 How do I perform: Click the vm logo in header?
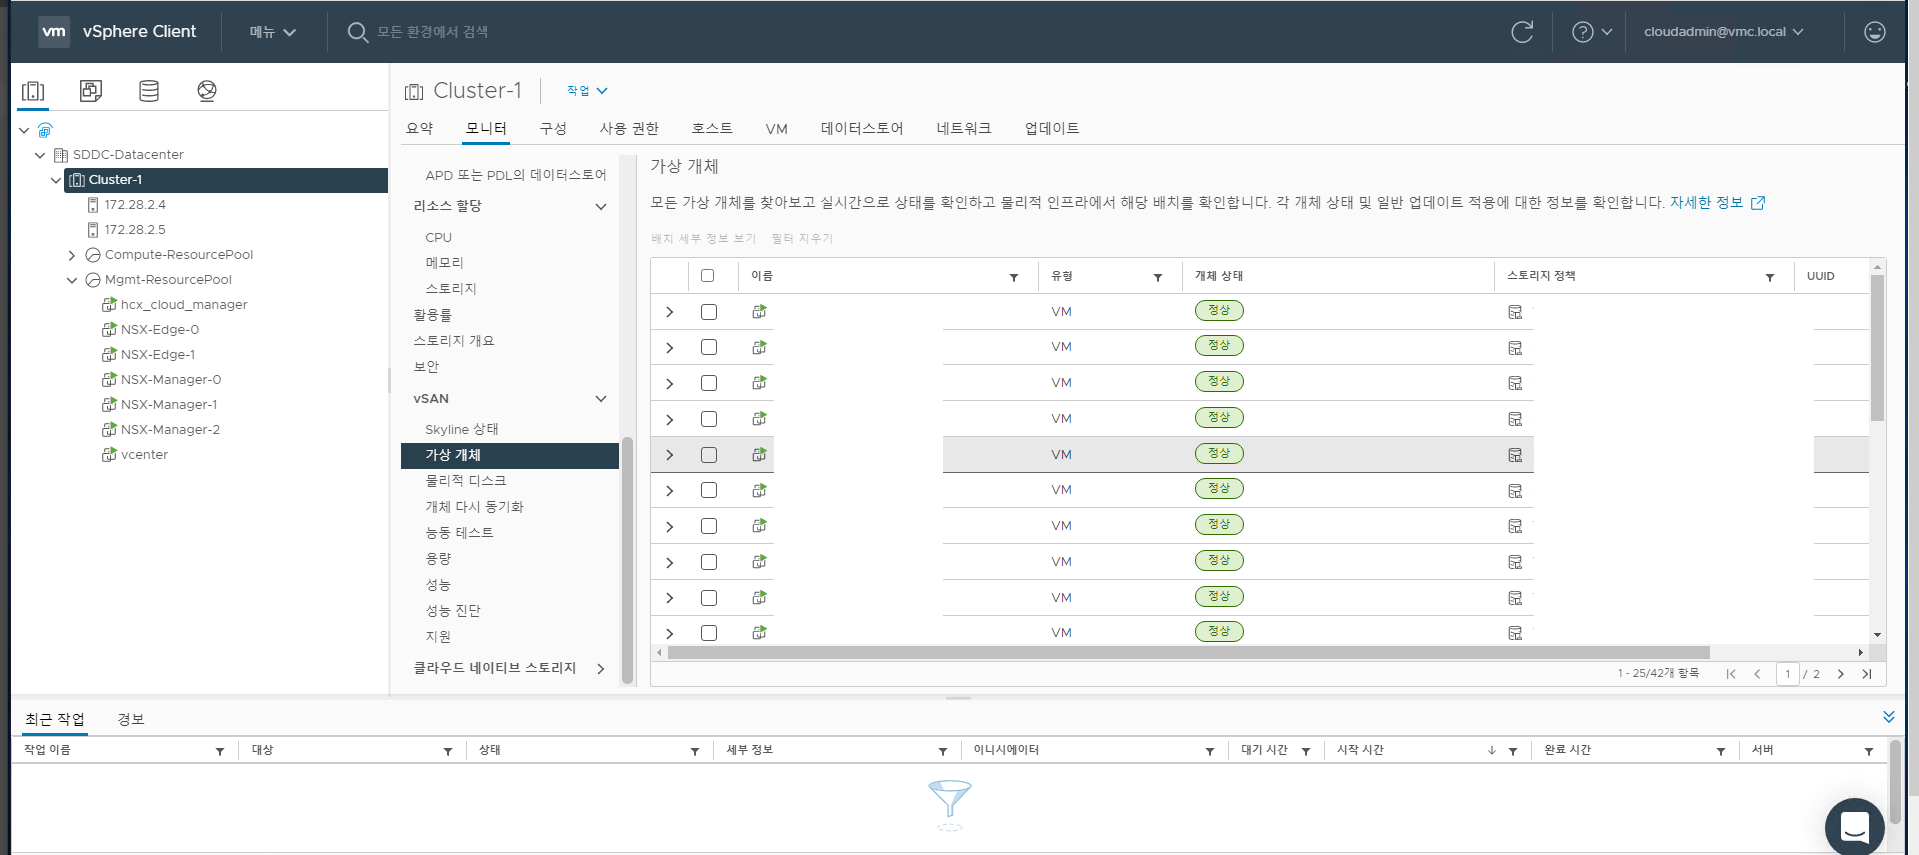click(x=54, y=31)
